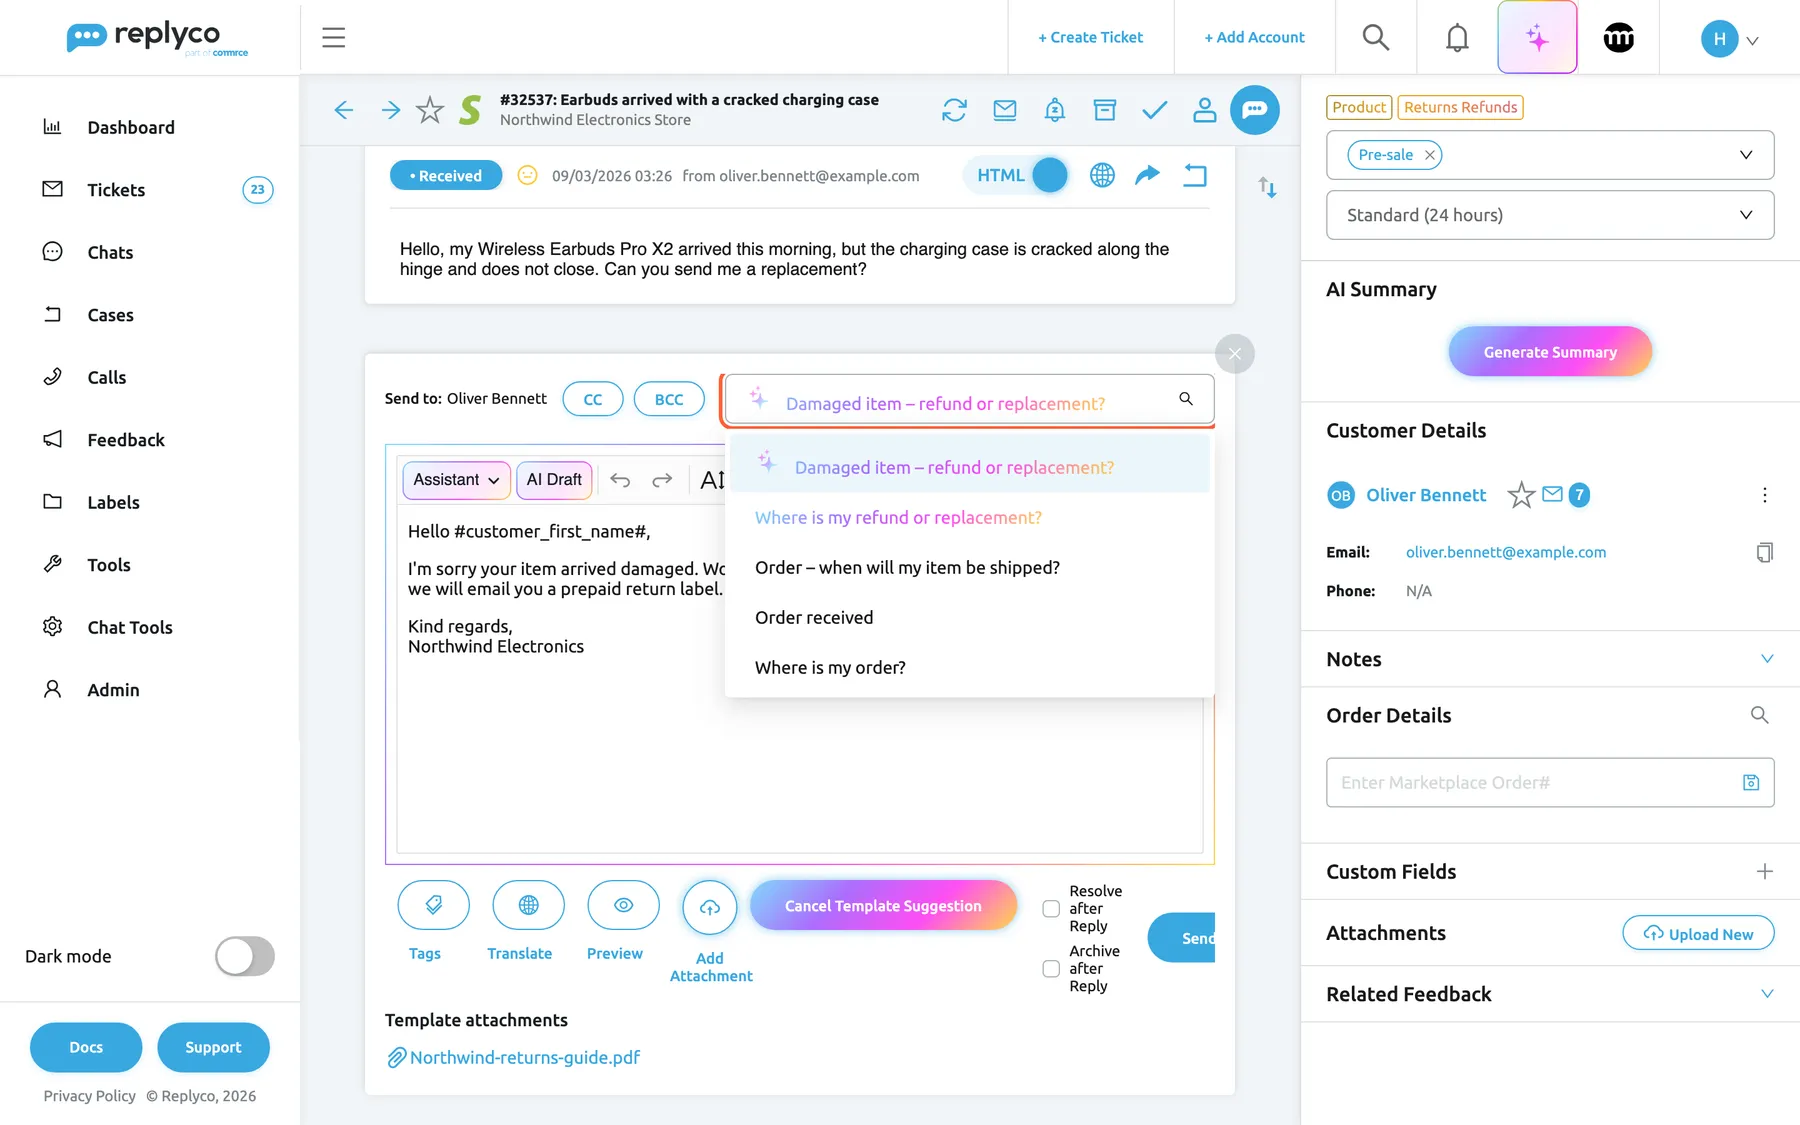Click the BCC button
This screenshot has width=1800, height=1125.
point(669,400)
